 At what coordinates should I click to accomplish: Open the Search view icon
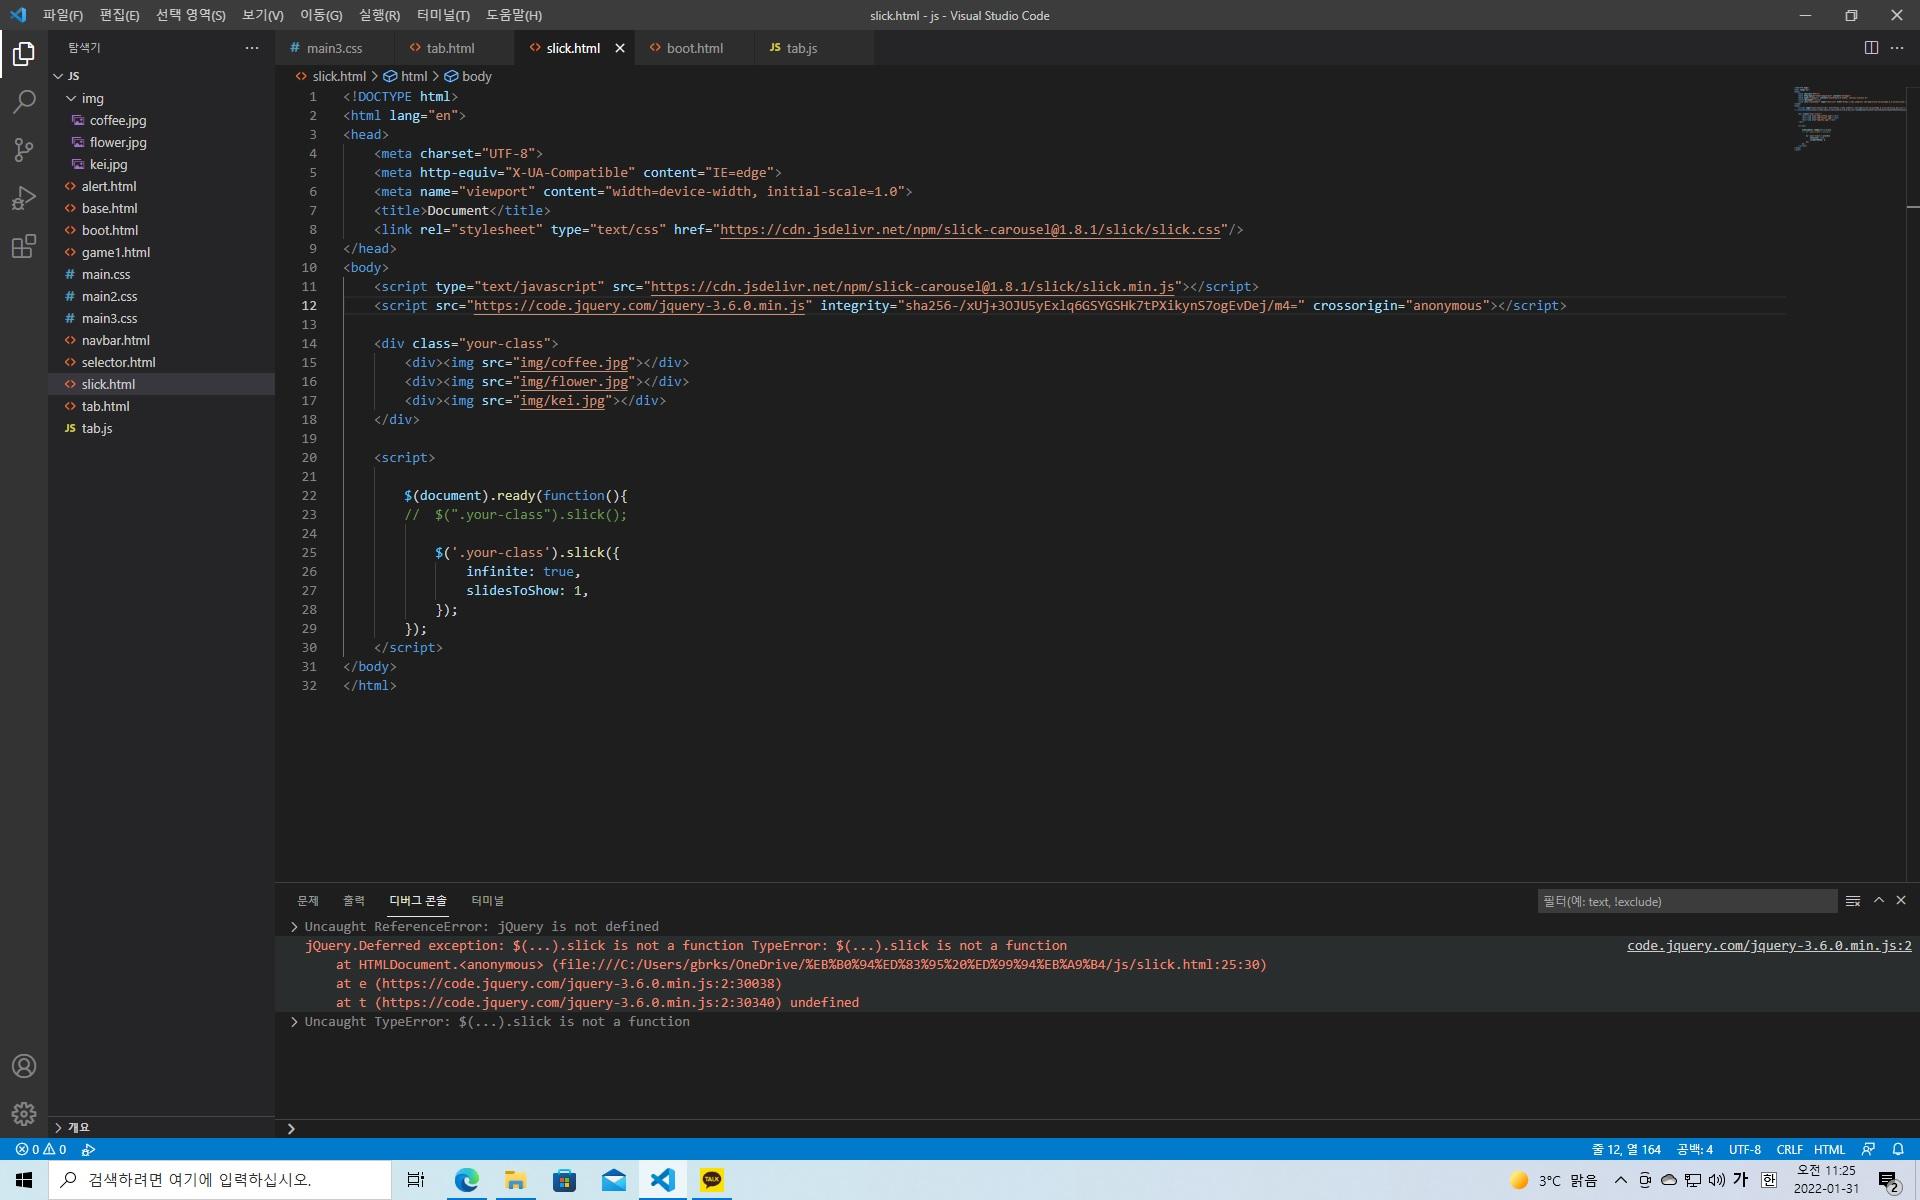click(24, 101)
